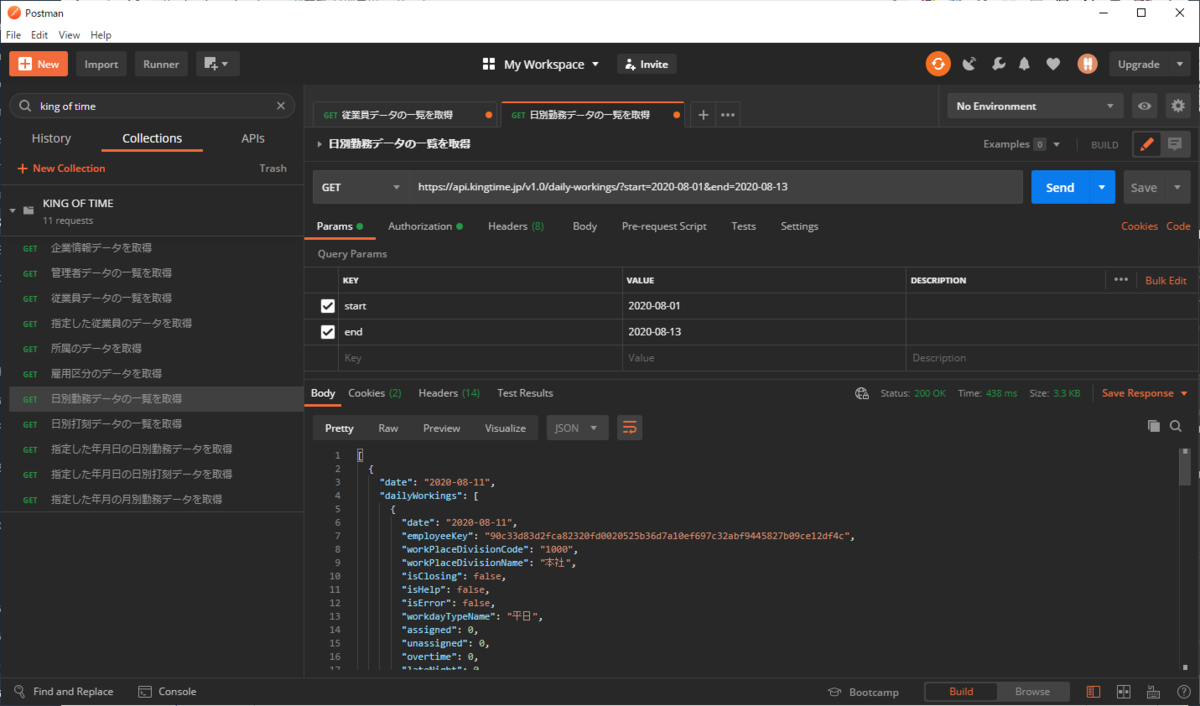Open Find and Replace from status bar

point(64,692)
